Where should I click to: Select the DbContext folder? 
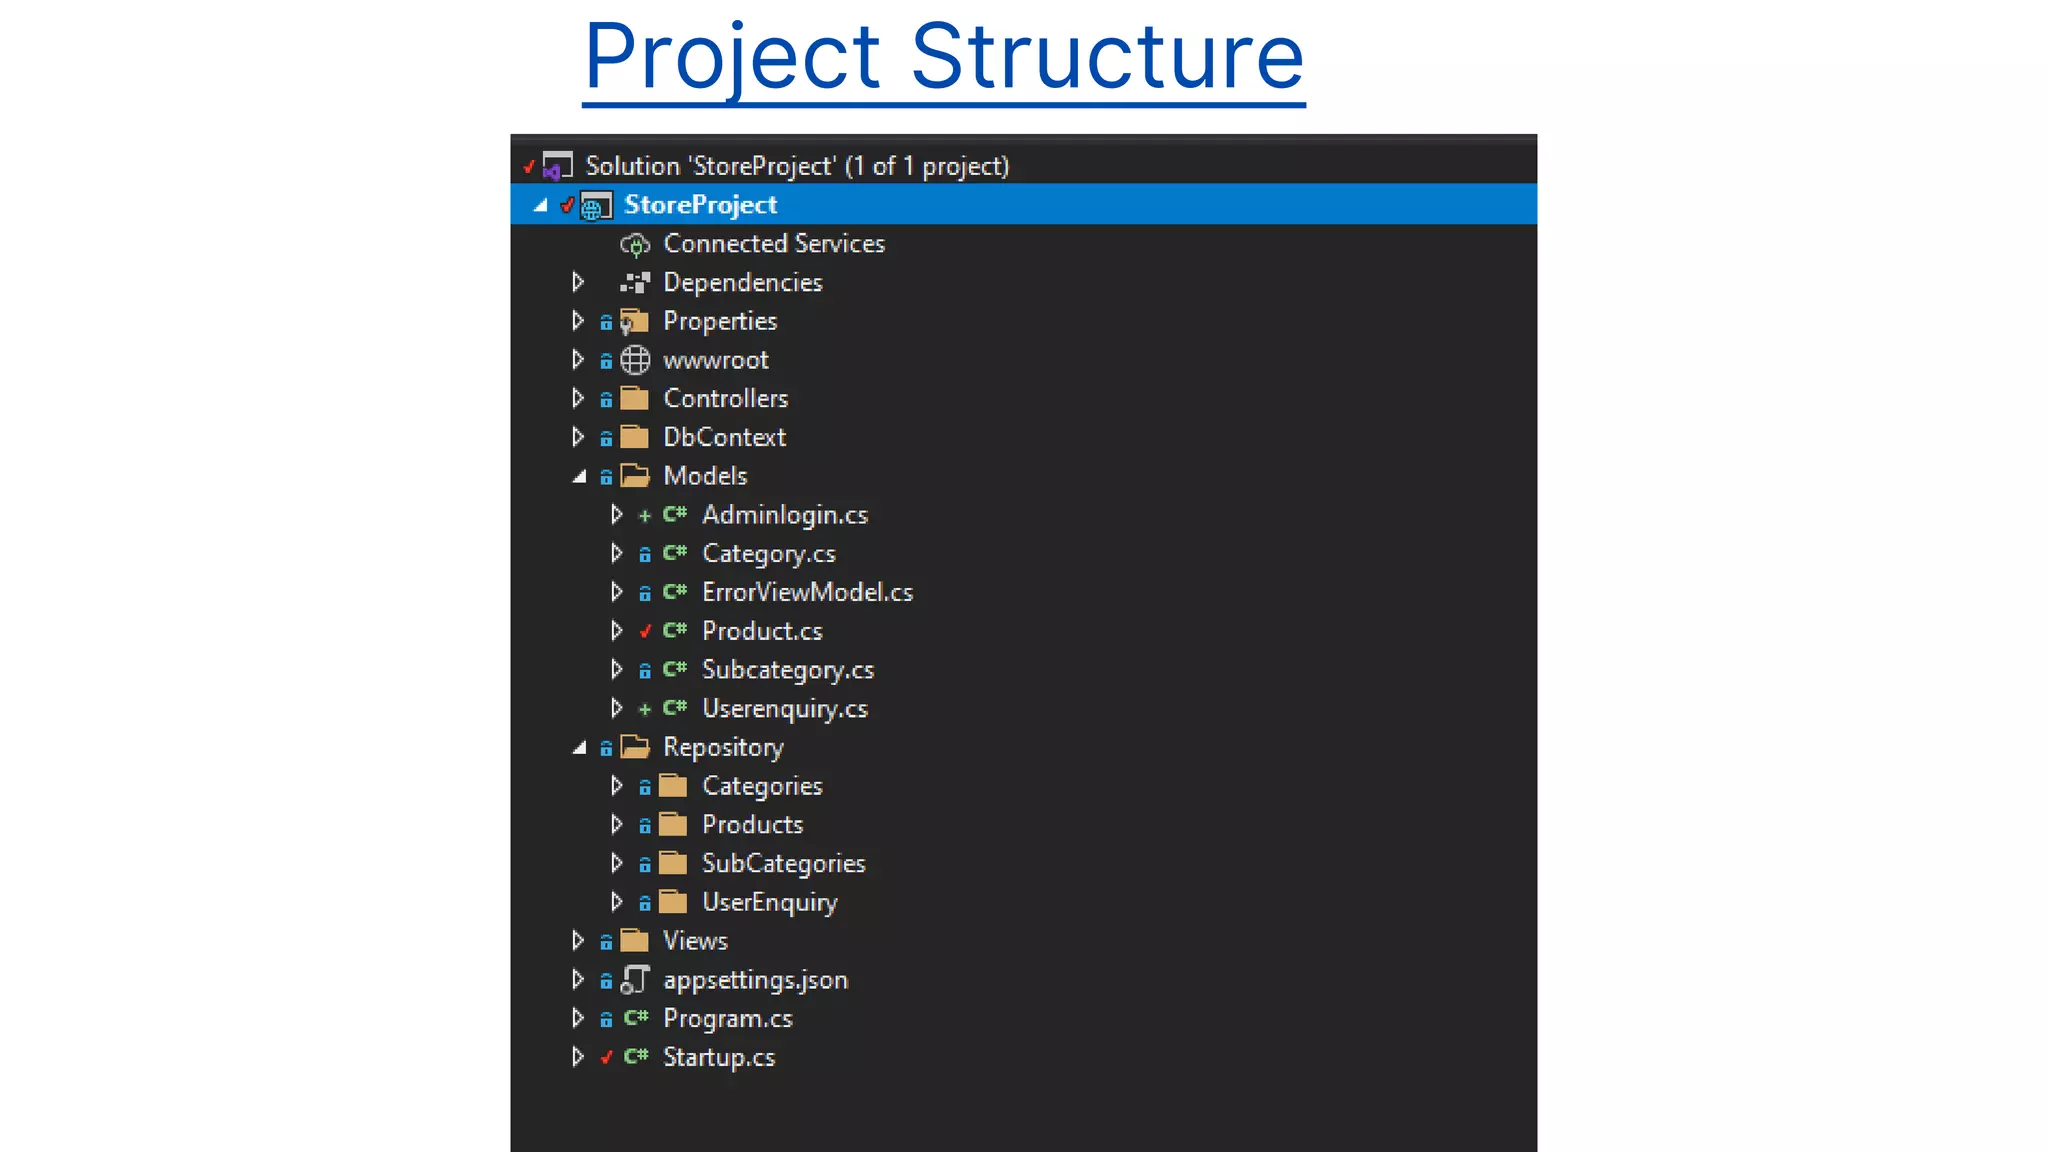724,438
